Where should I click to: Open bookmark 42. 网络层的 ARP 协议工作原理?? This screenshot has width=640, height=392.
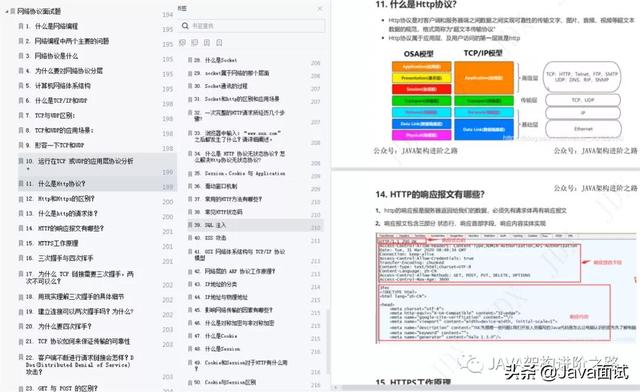(x=234, y=272)
